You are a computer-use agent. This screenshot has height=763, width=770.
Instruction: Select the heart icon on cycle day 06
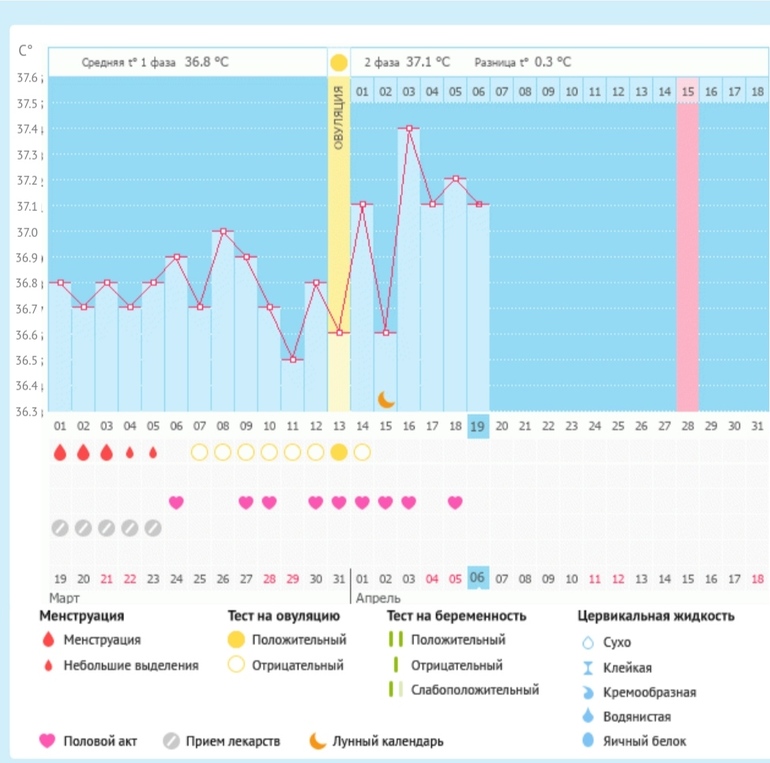176,502
